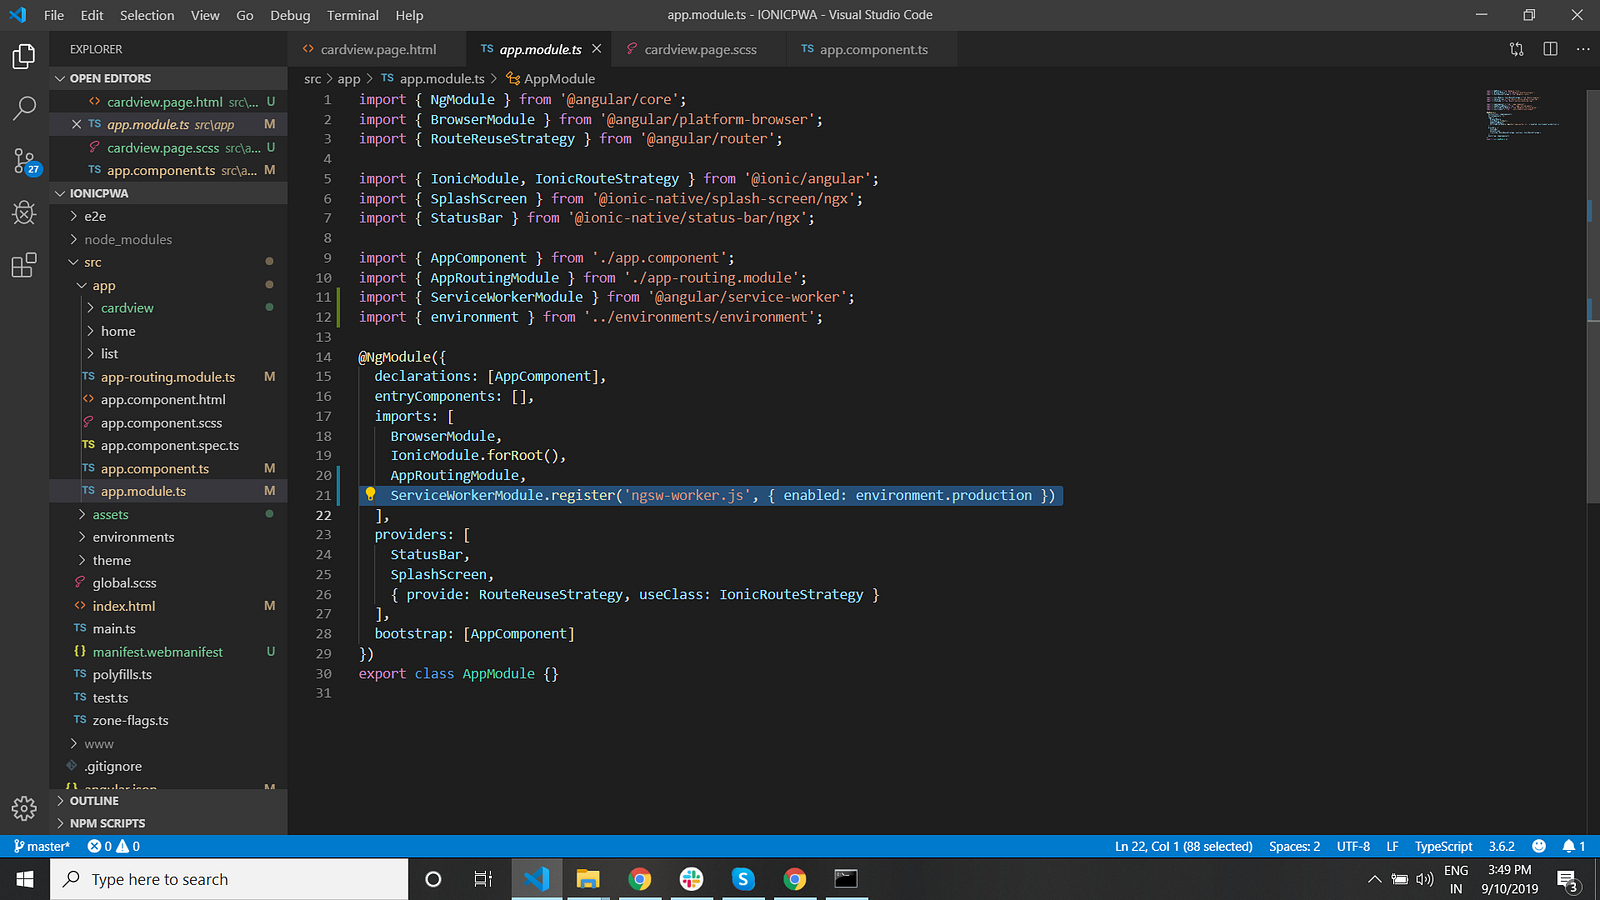Open Skype from the taskbar
Viewport: 1600px width, 900px height.
(743, 879)
